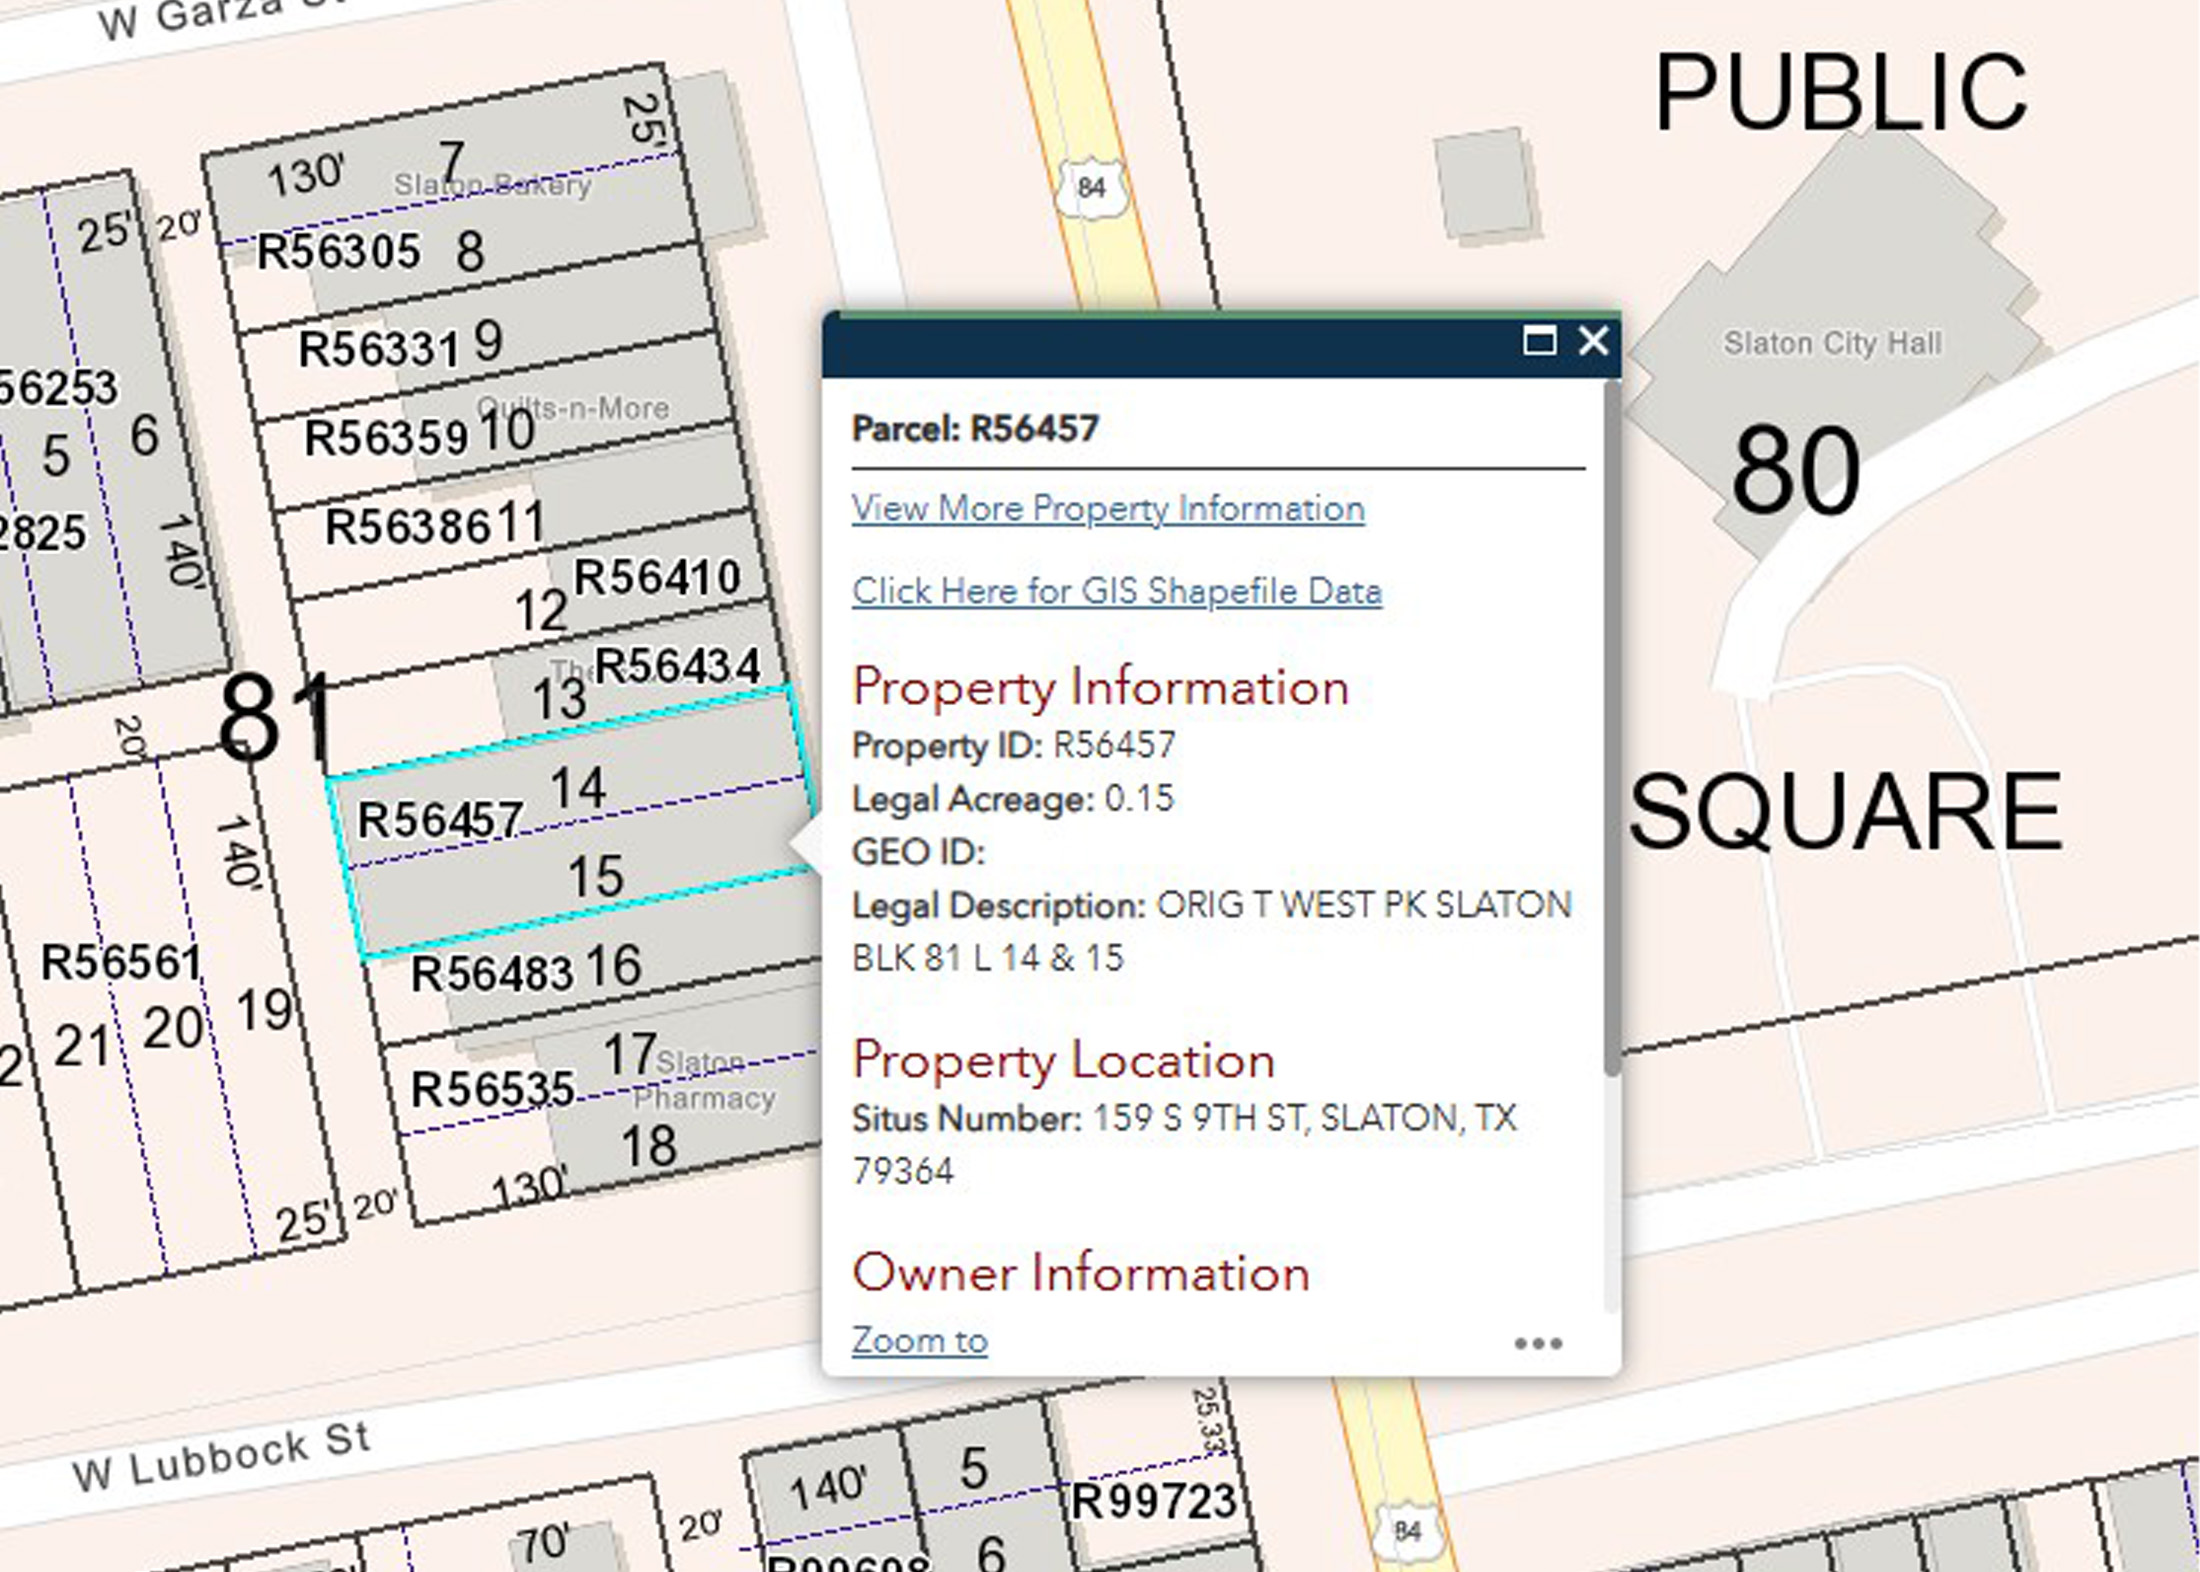Click View More Property Information link
Screen dimensions: 2200x1572
click(x=1107, y=508)
